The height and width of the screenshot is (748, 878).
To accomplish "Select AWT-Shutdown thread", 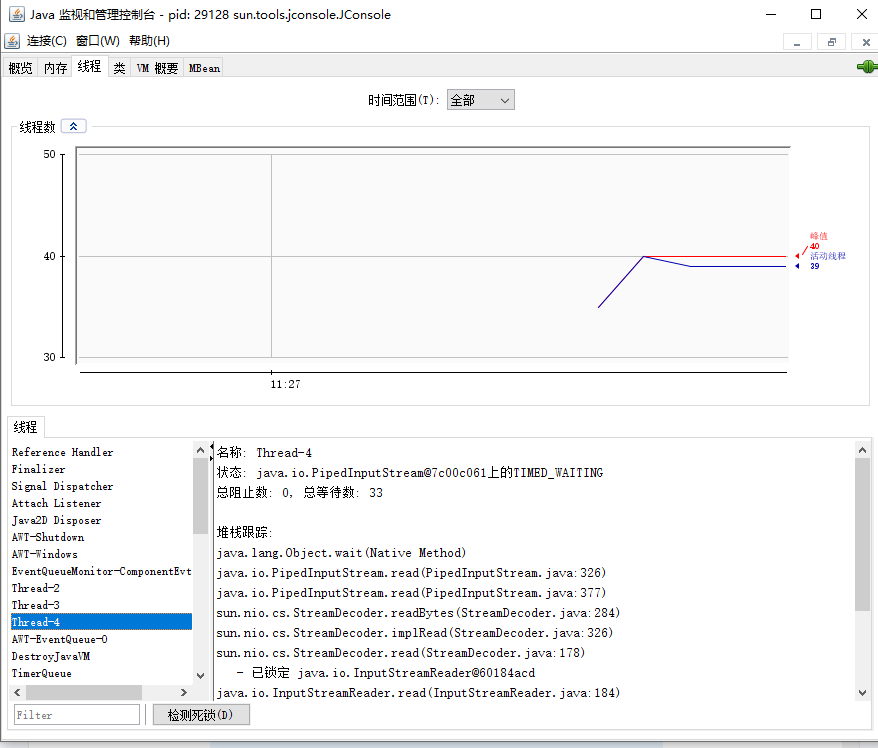I will [x=101, y=537].
